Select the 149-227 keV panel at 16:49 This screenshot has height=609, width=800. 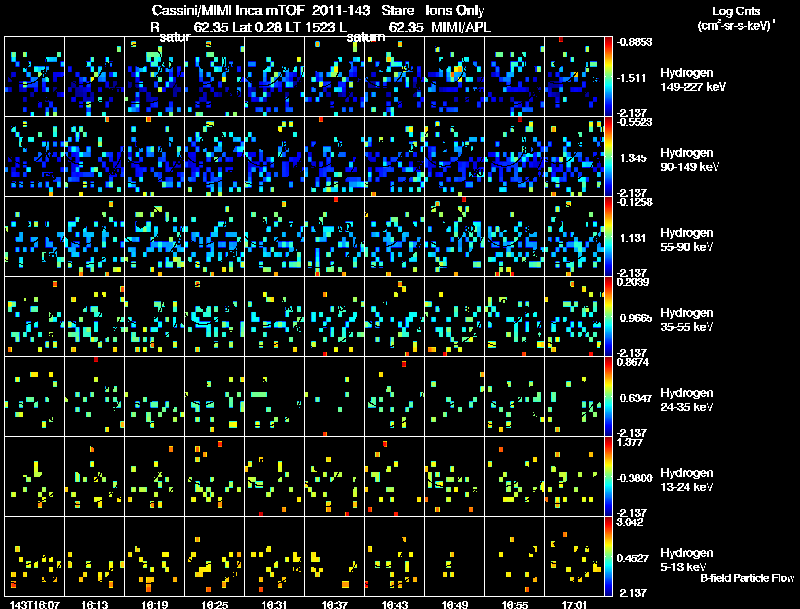point(454,77)
